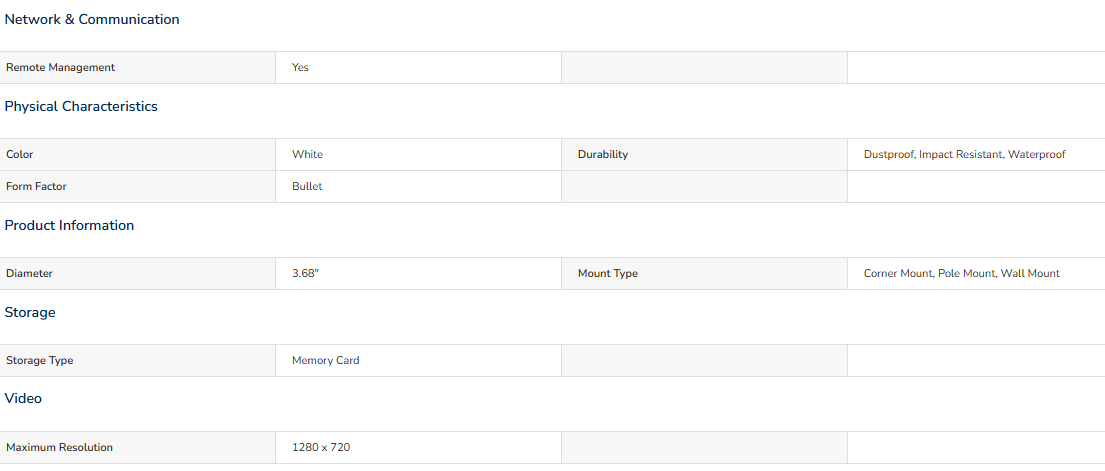Click the White color value
Screen dimensions: 1105x471
click(307, 154)
